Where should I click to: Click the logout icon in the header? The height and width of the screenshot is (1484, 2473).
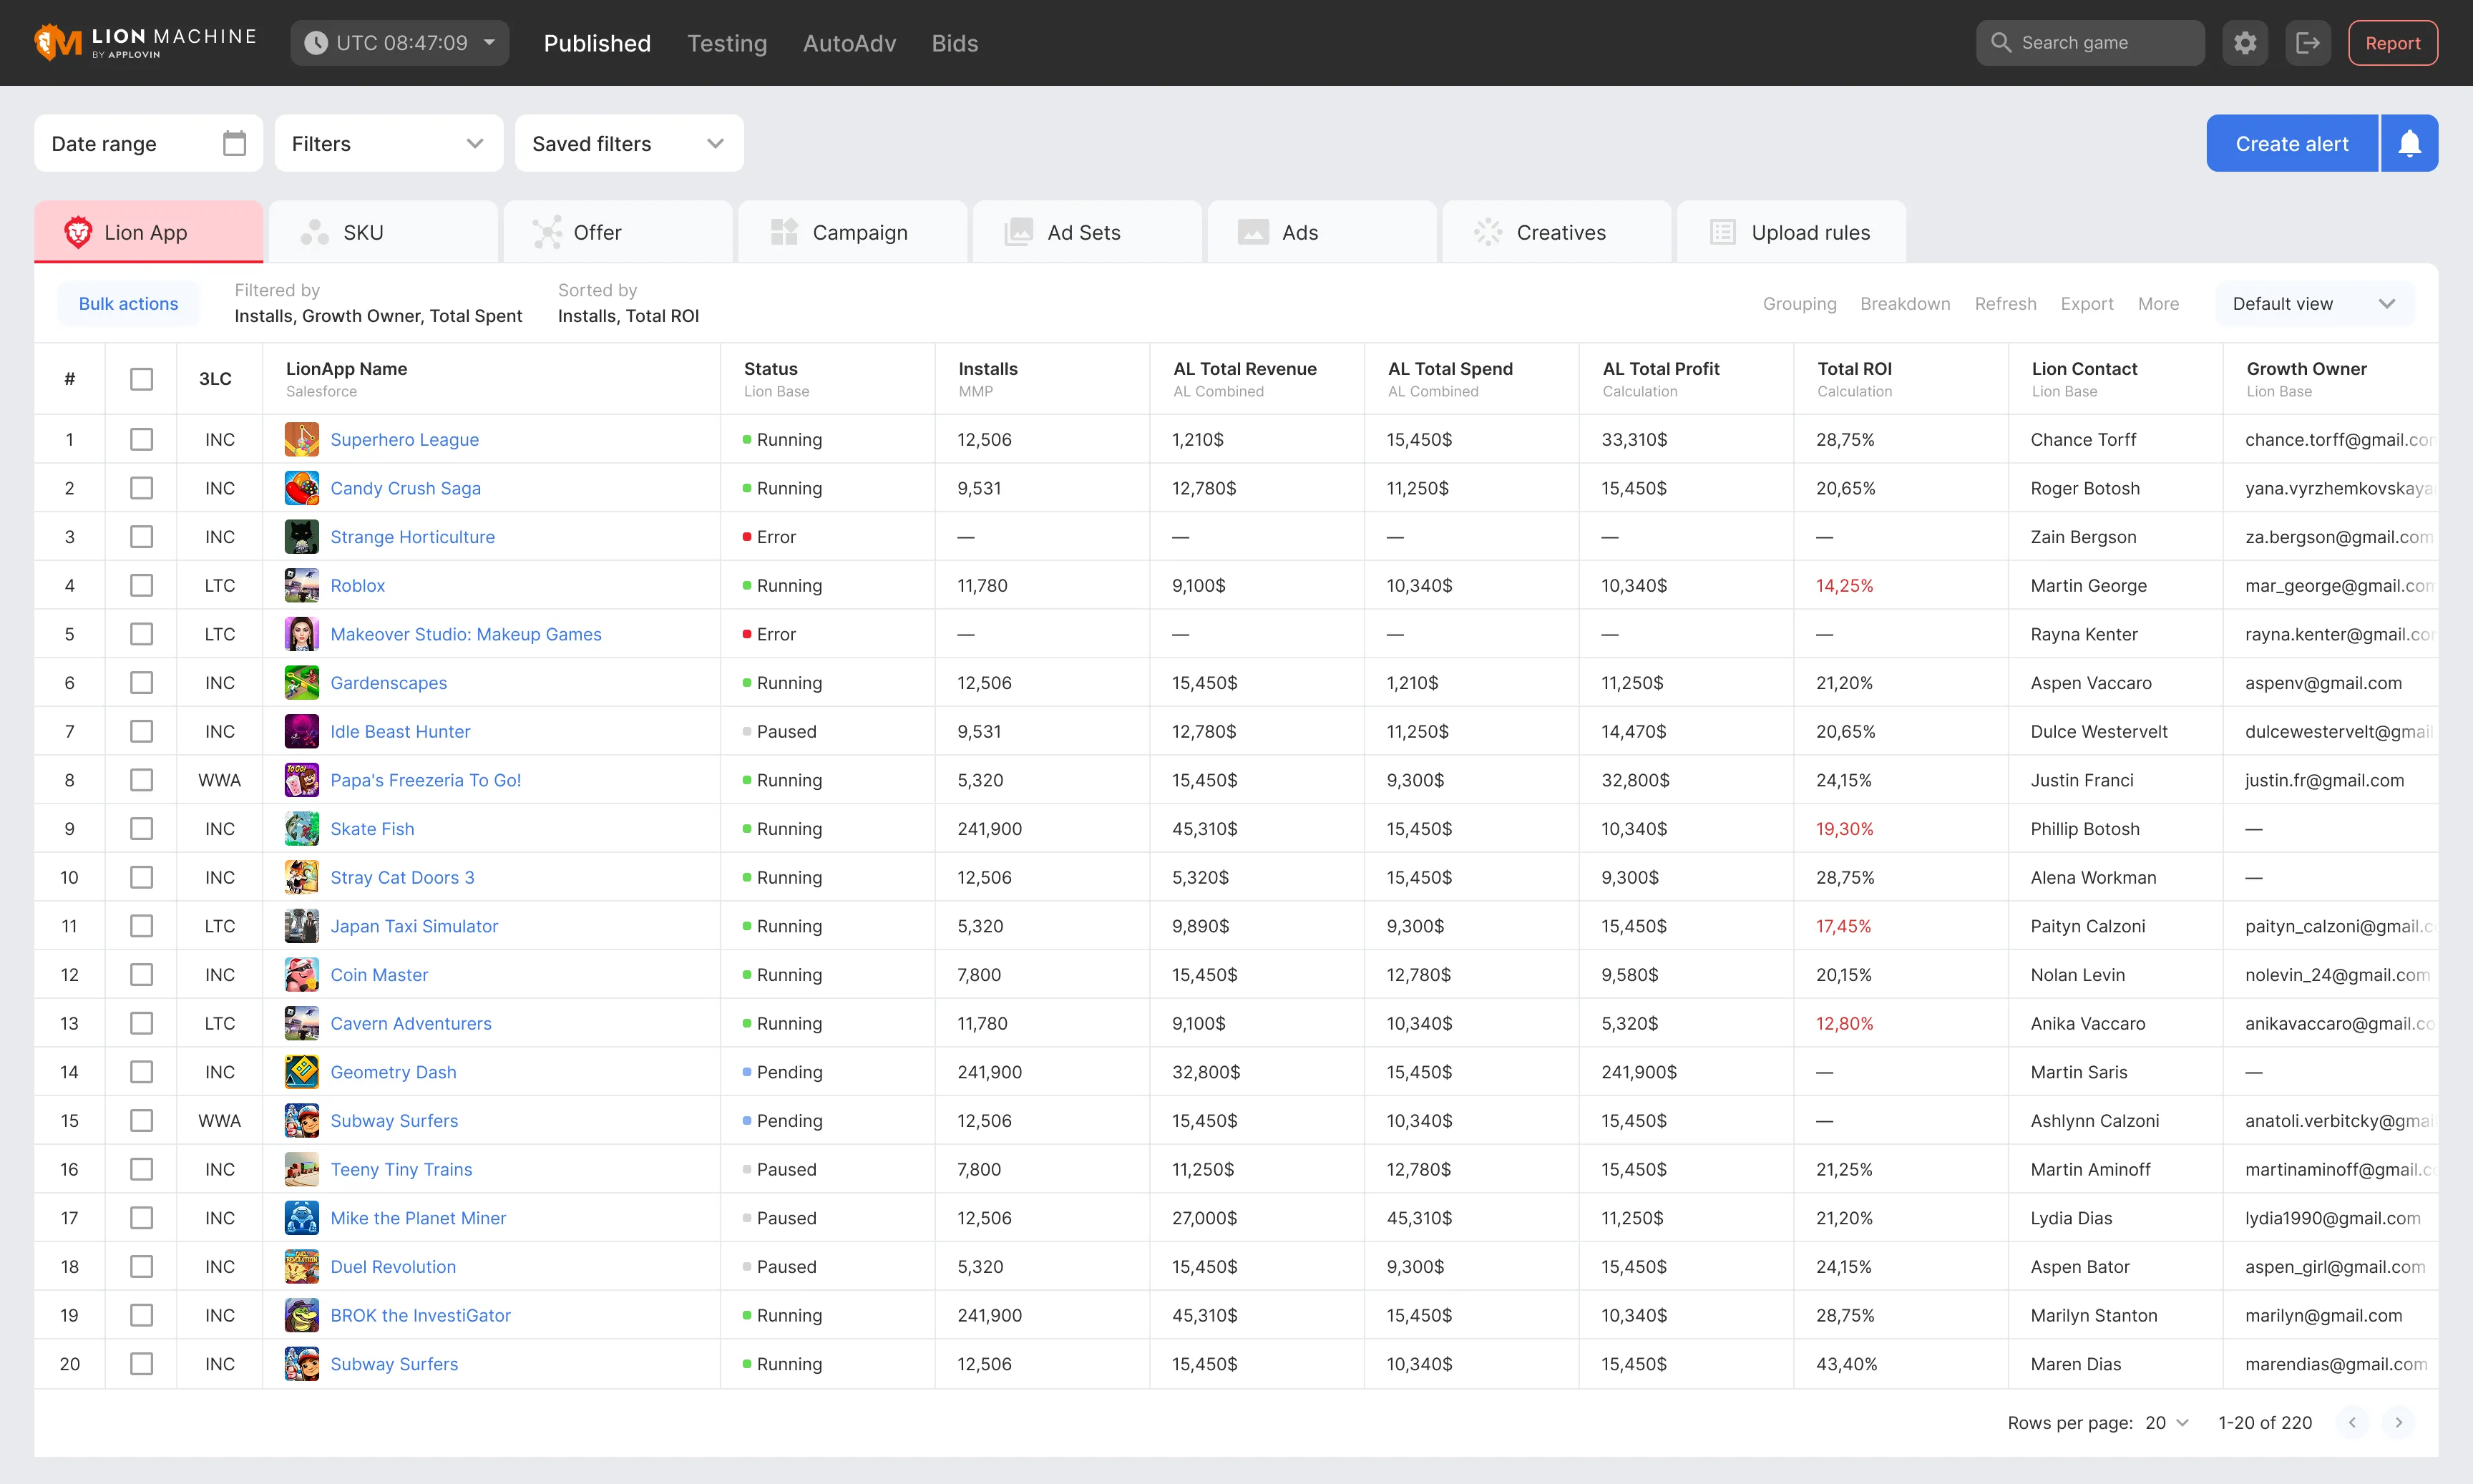click(2308, 43)
